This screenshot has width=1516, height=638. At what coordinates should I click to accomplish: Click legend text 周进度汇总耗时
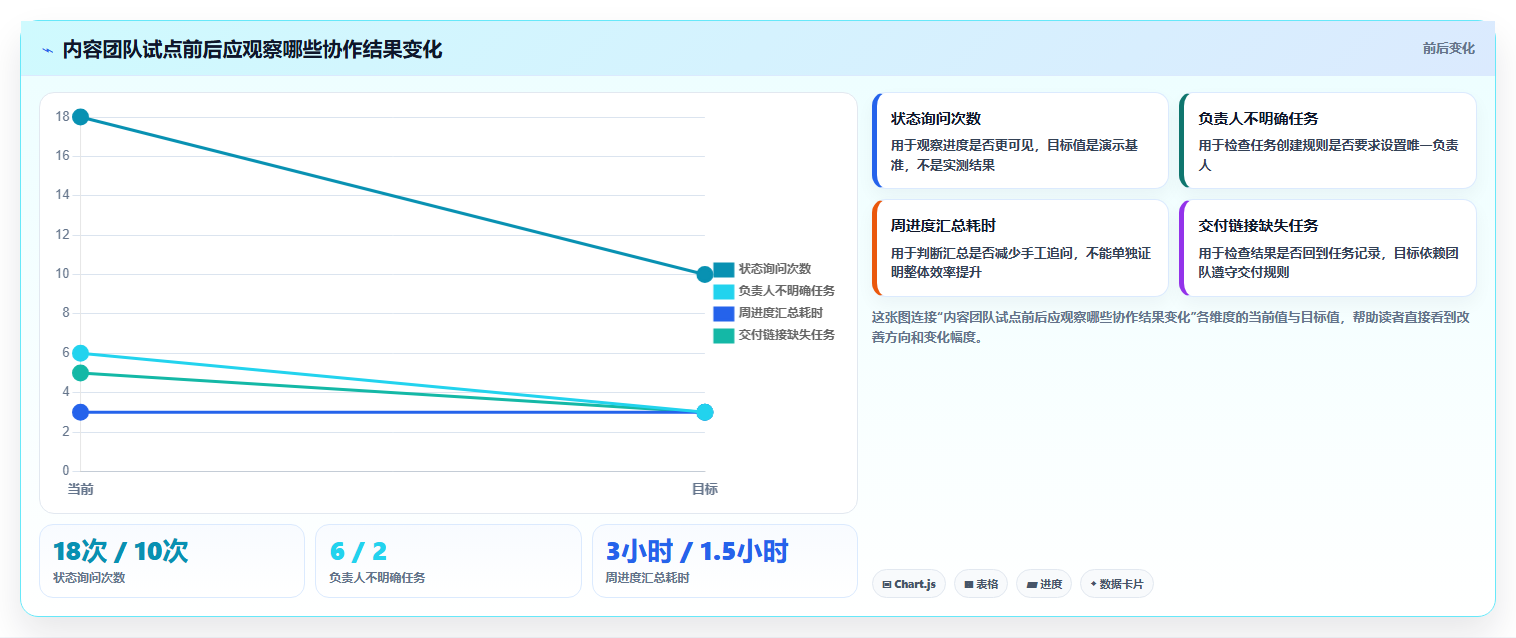point(781,313)
